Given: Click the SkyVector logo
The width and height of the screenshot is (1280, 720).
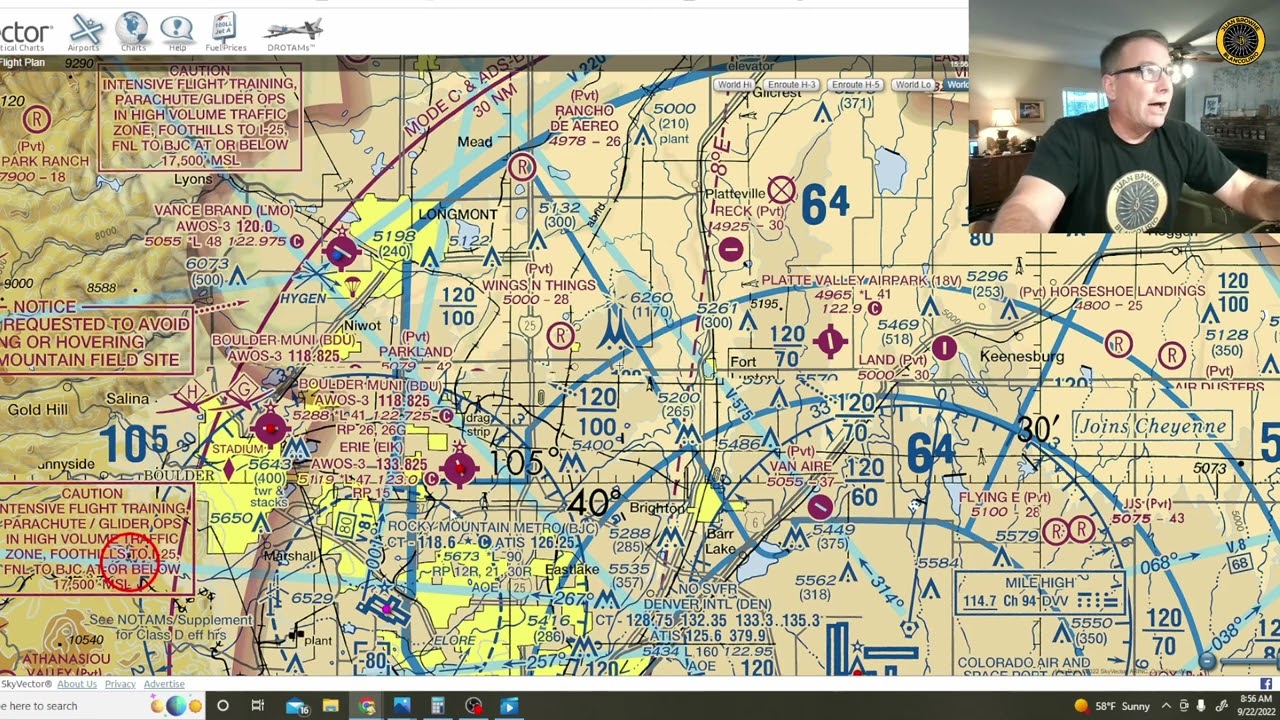Looking at the screenshot, I should (26, 34).
